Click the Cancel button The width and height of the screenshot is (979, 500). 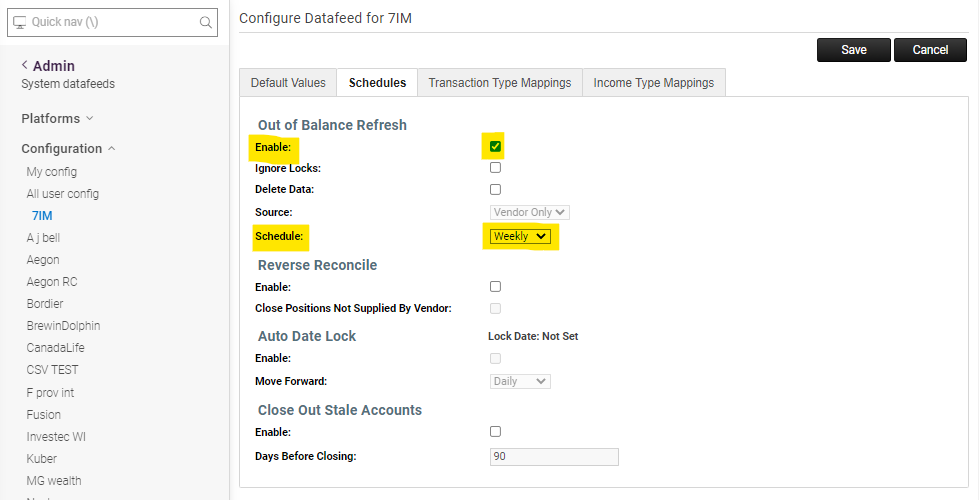pos(930,50)
